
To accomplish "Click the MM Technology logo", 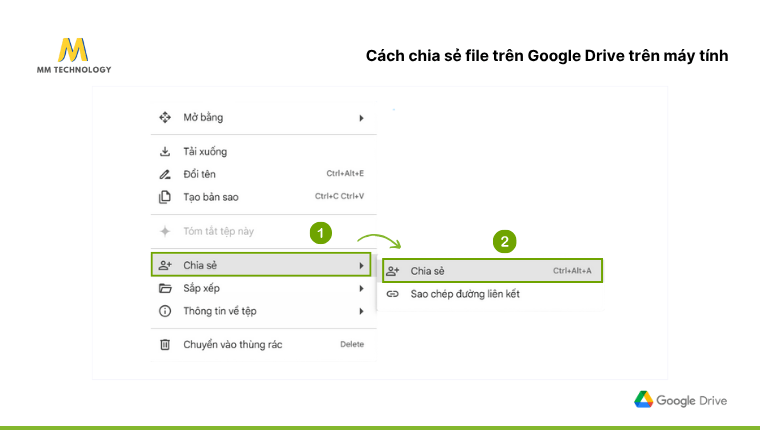I will 74,55.
